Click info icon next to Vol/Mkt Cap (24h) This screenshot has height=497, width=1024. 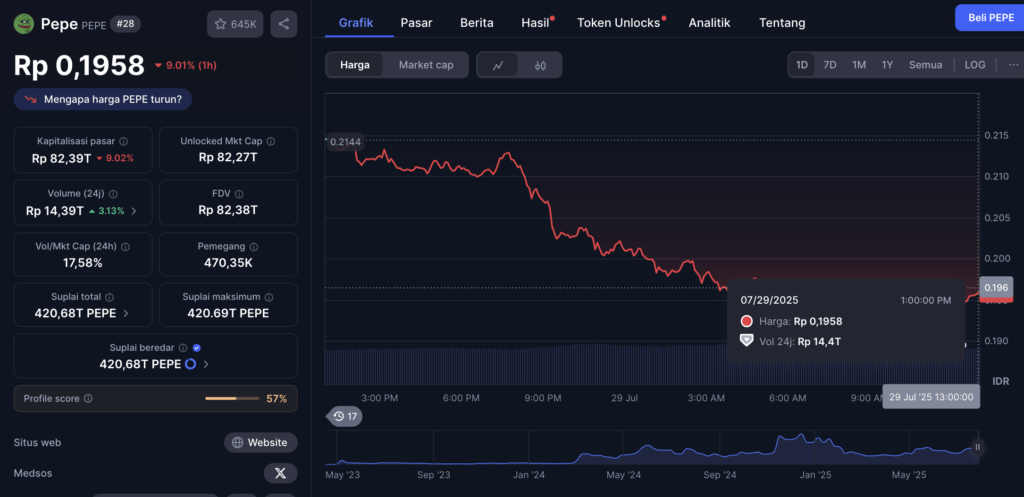[125, 247]
